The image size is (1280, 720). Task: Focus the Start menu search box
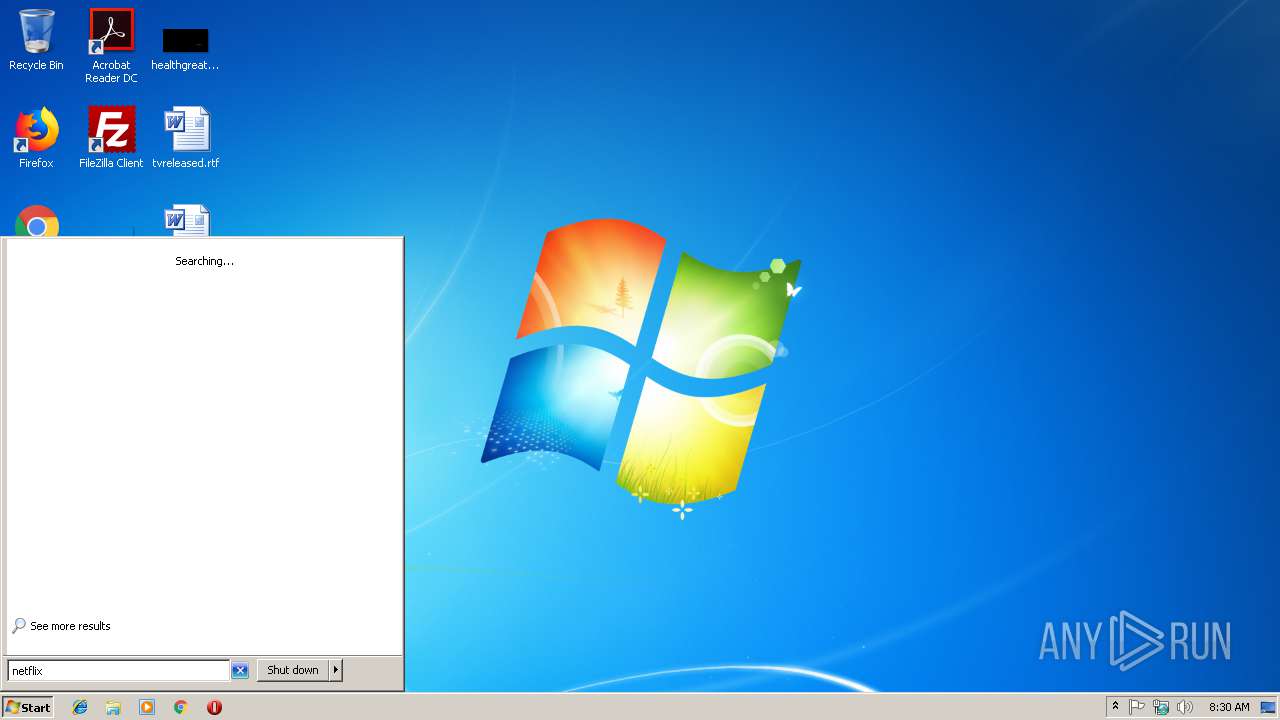[119, 671]
